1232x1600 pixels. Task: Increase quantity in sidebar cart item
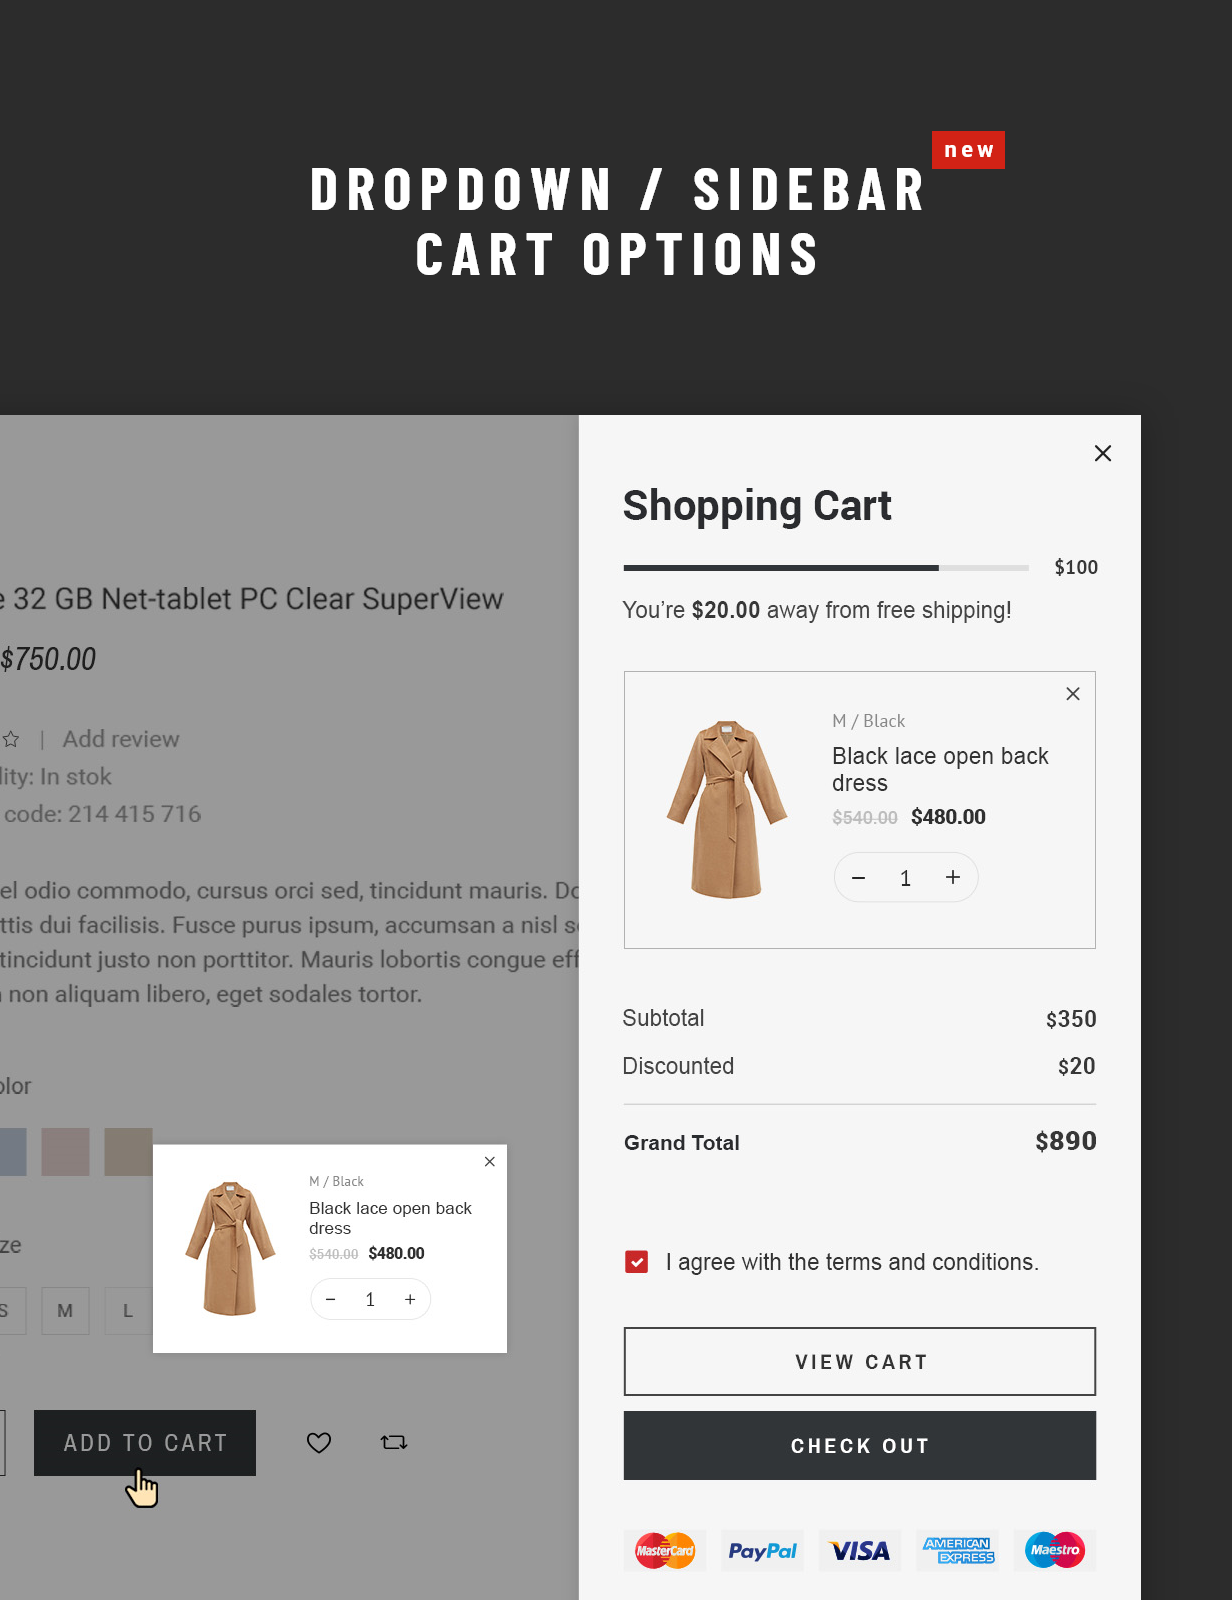(952, 877)
